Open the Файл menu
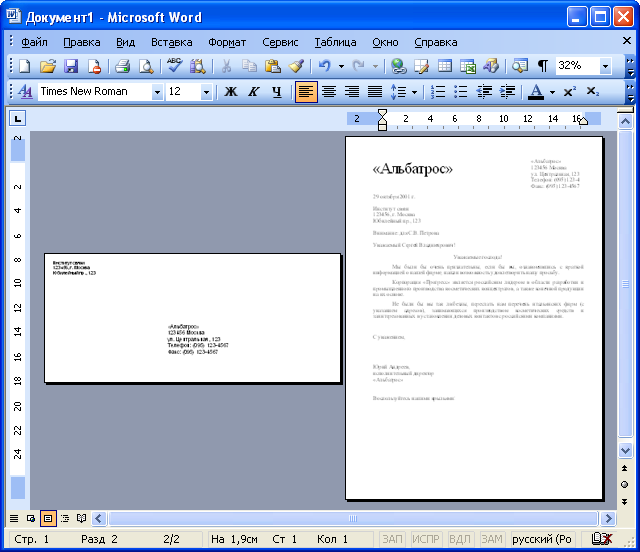Image resolution: width=640 pixels, height=552 pixels. tap(34, 42)
